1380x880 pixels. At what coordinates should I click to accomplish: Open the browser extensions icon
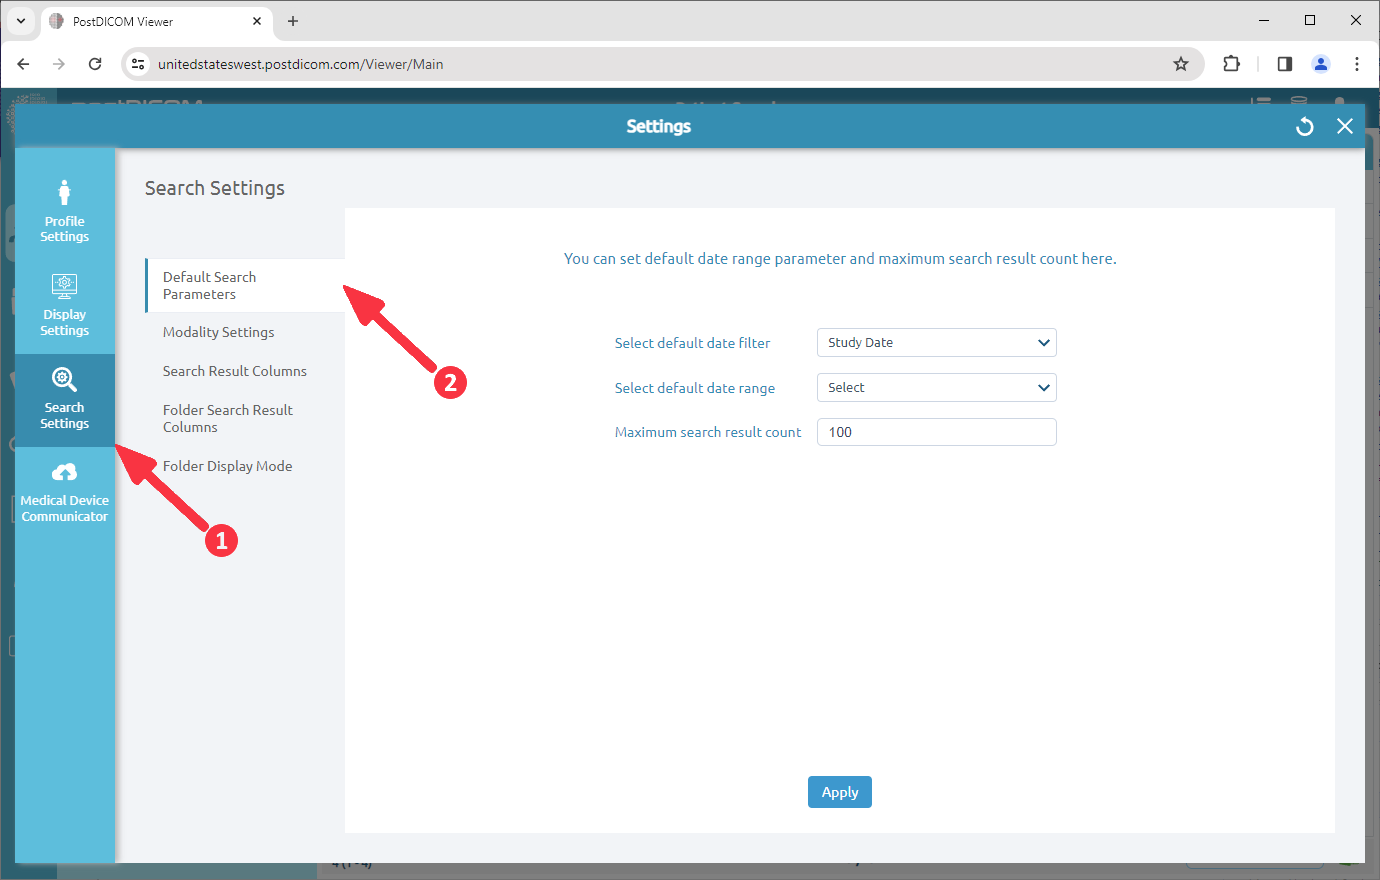[x=1231, y=63]
